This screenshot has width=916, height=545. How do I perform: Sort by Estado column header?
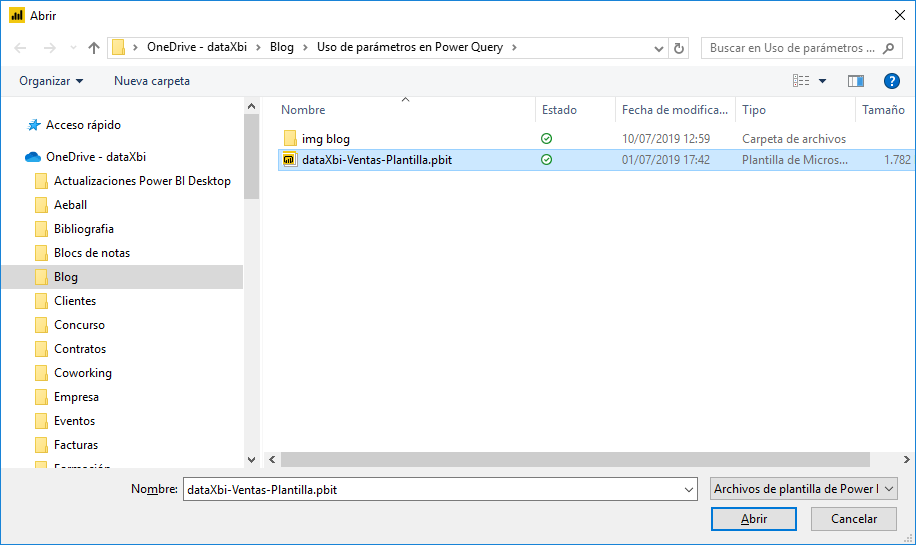pos(559,110)
